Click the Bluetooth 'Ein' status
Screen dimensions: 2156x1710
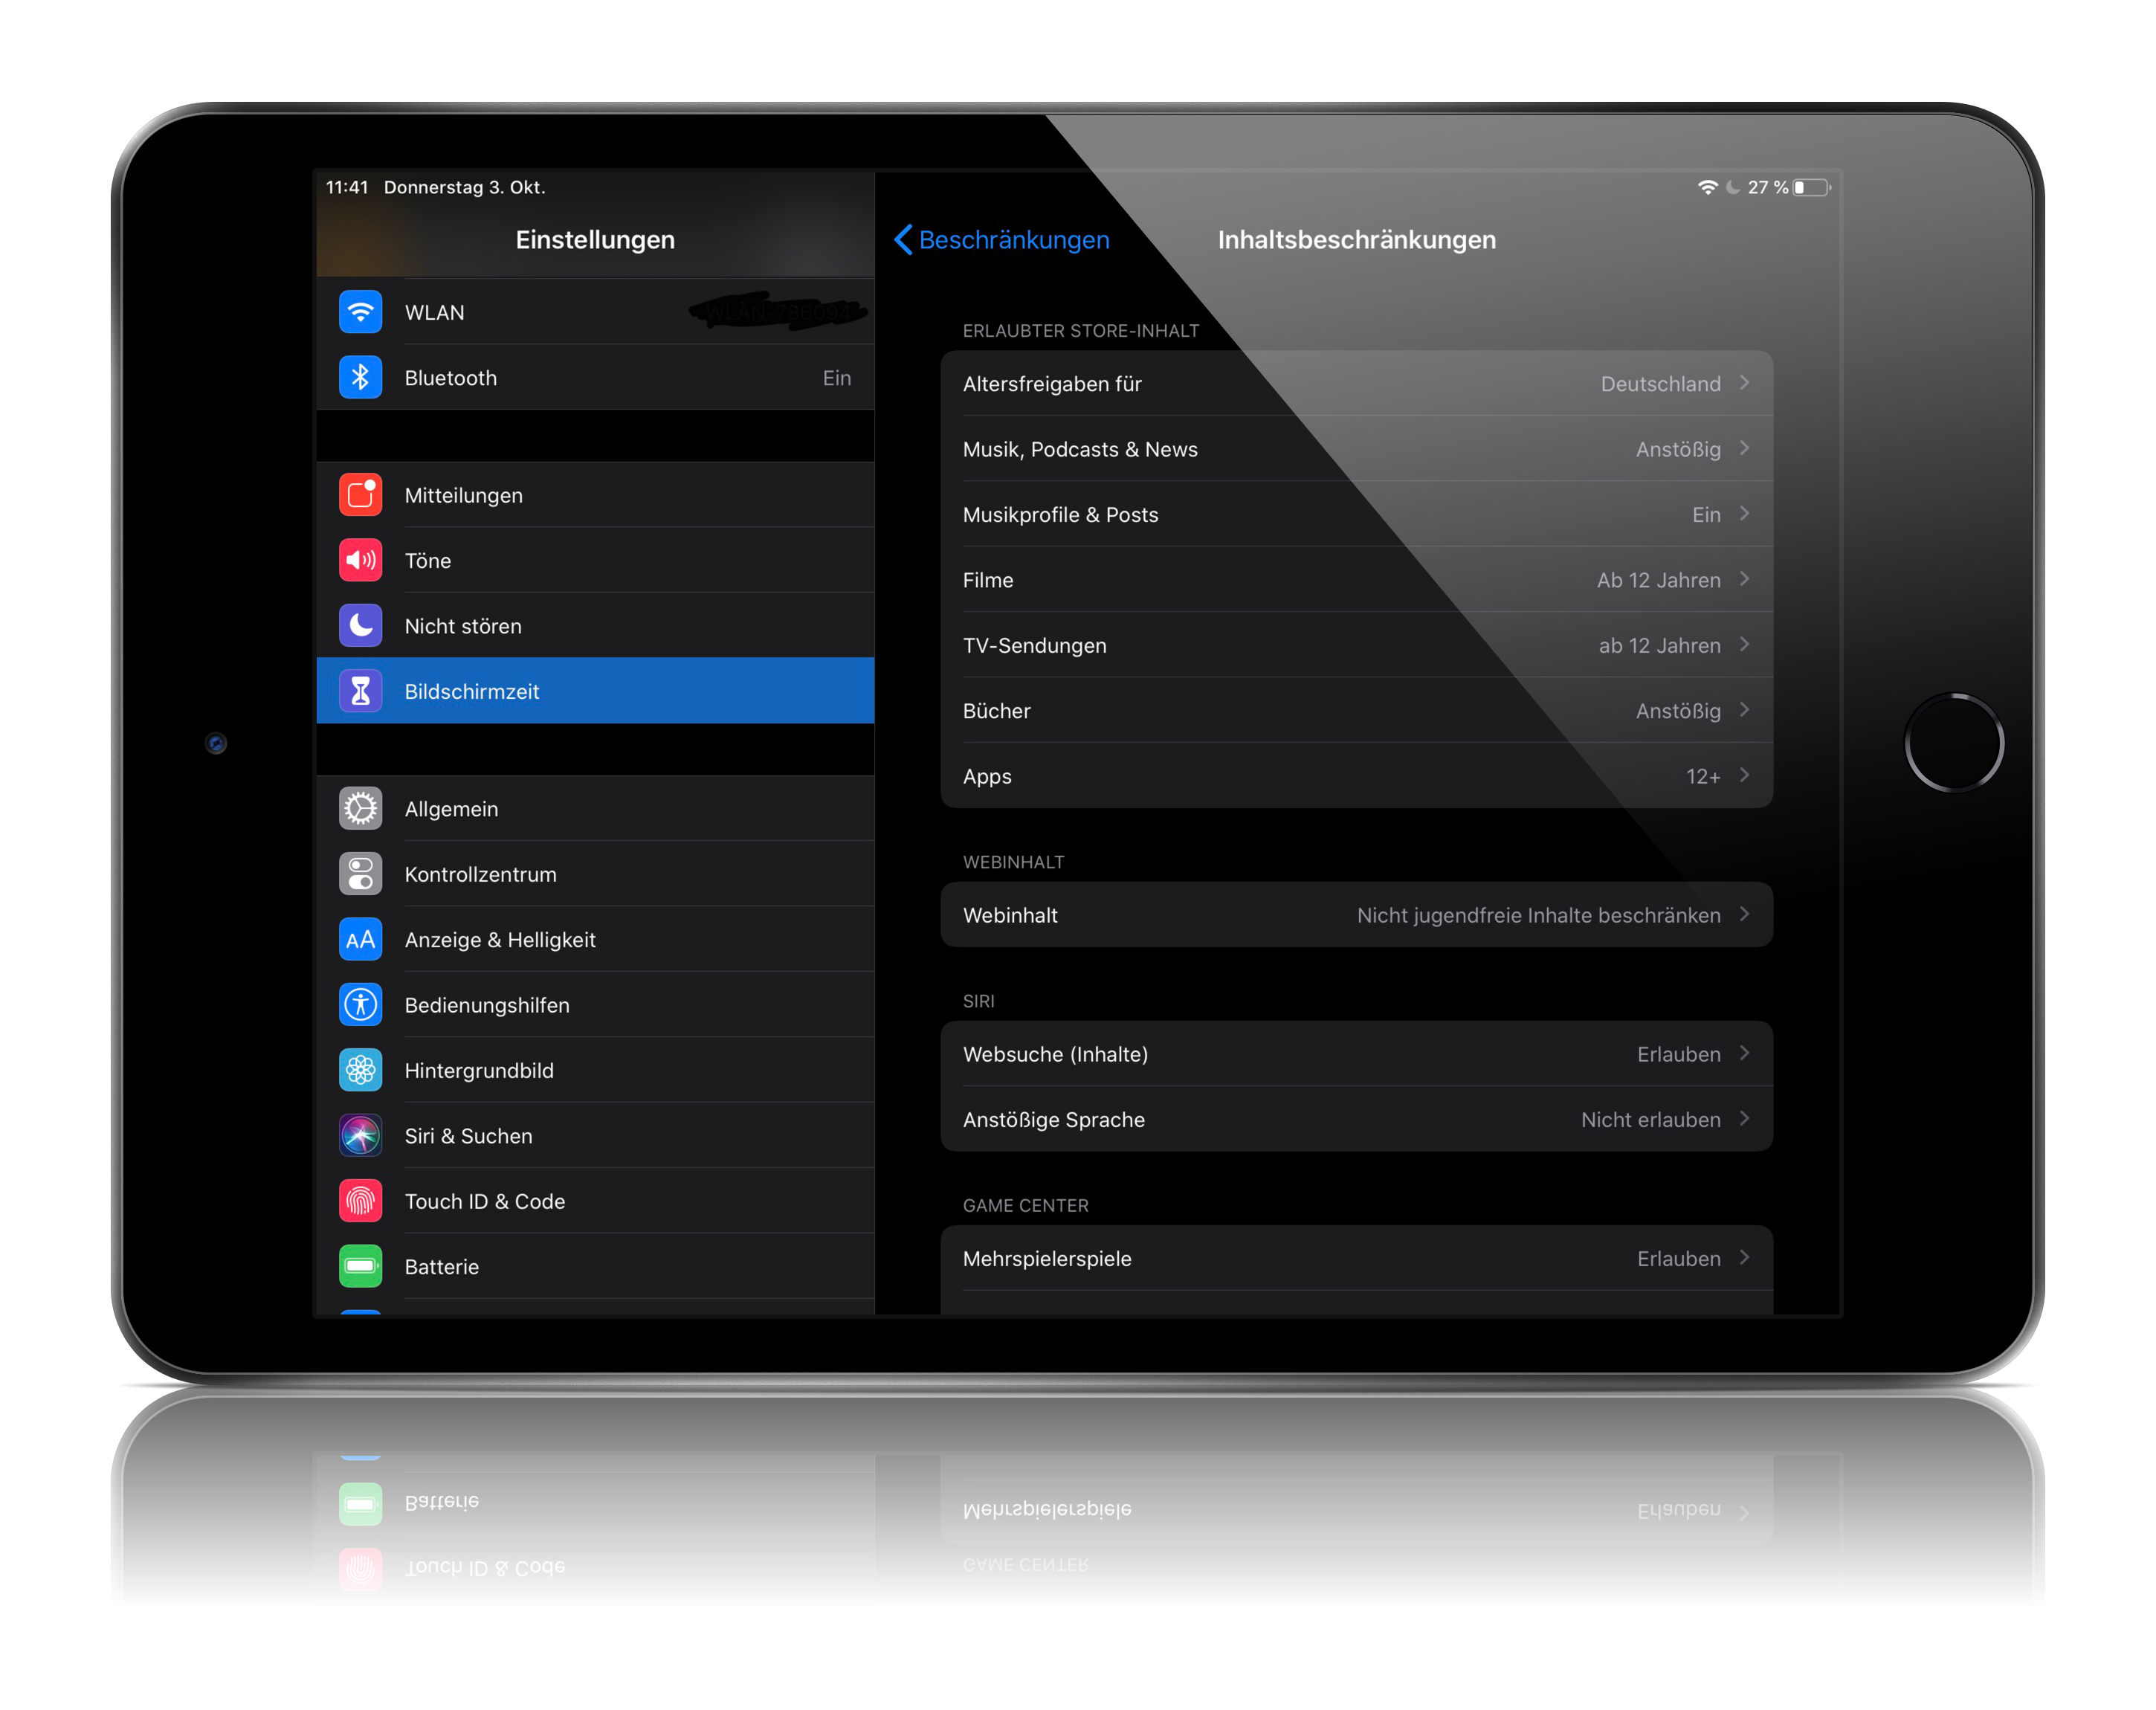tap(837, 378)
